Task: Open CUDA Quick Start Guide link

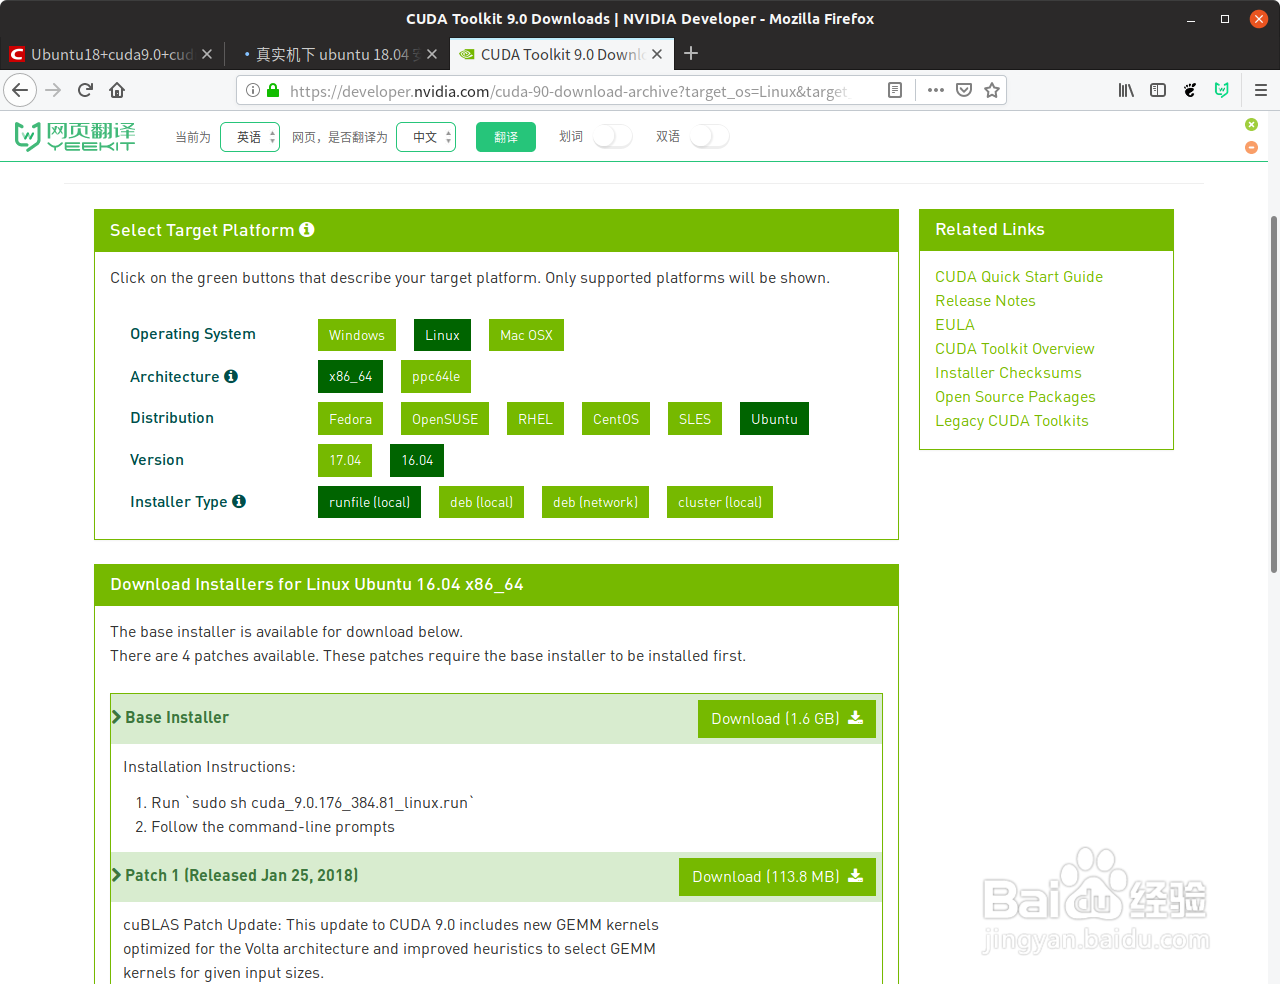Action: [x=1019, y=277]
